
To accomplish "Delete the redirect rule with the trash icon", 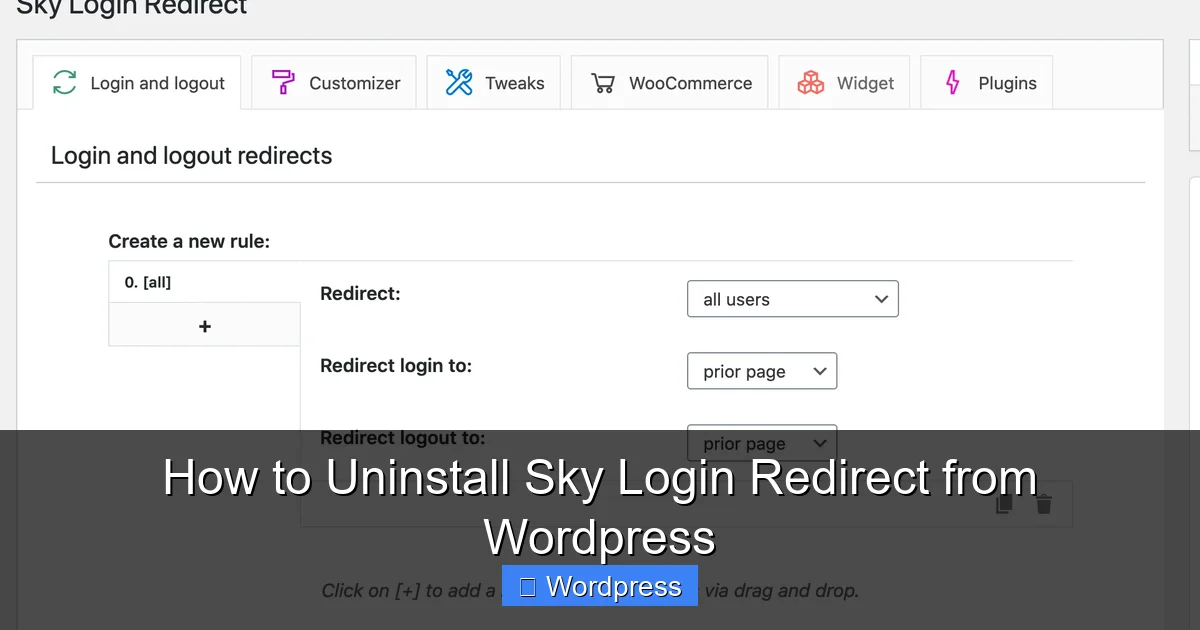I will [x=1043, y=503].
